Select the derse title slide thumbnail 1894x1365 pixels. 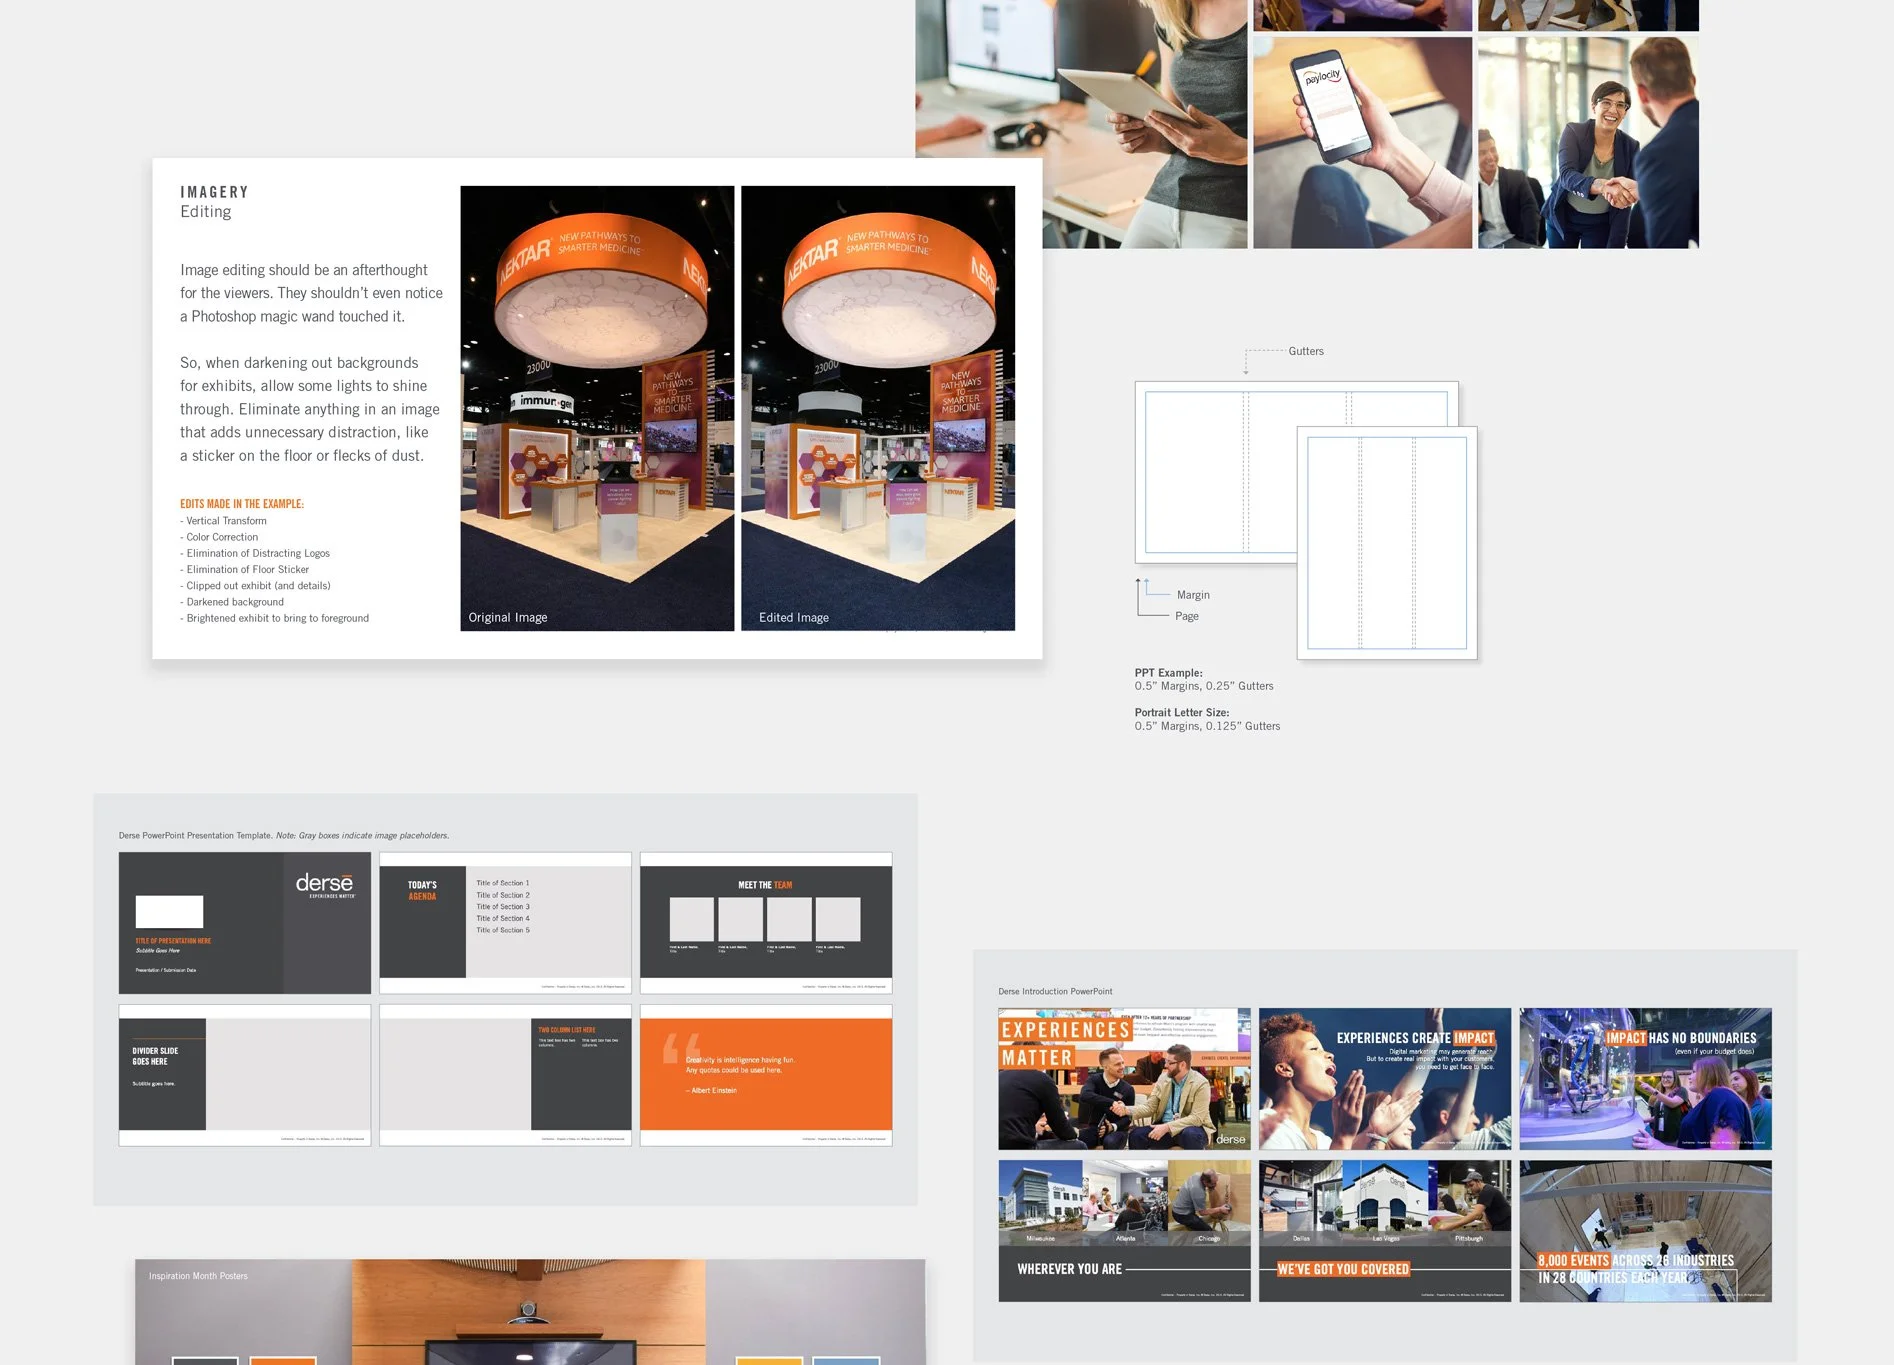point(245,923)
